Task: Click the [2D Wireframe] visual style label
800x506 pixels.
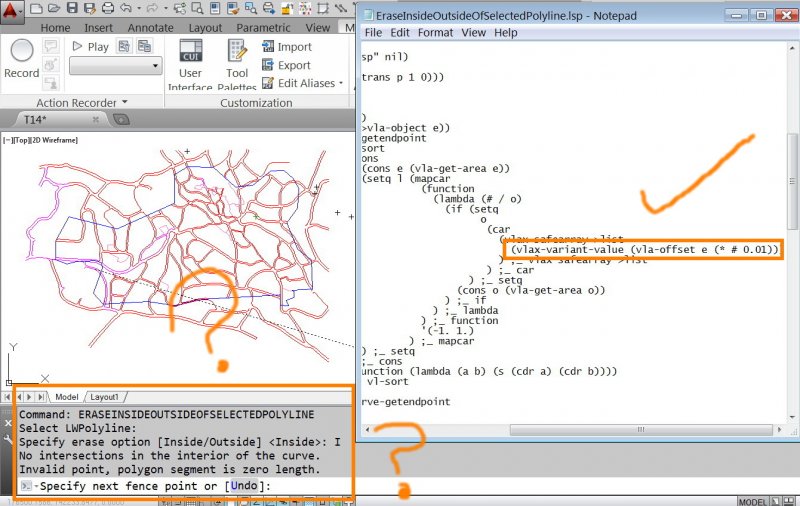Action: (54, 140)
